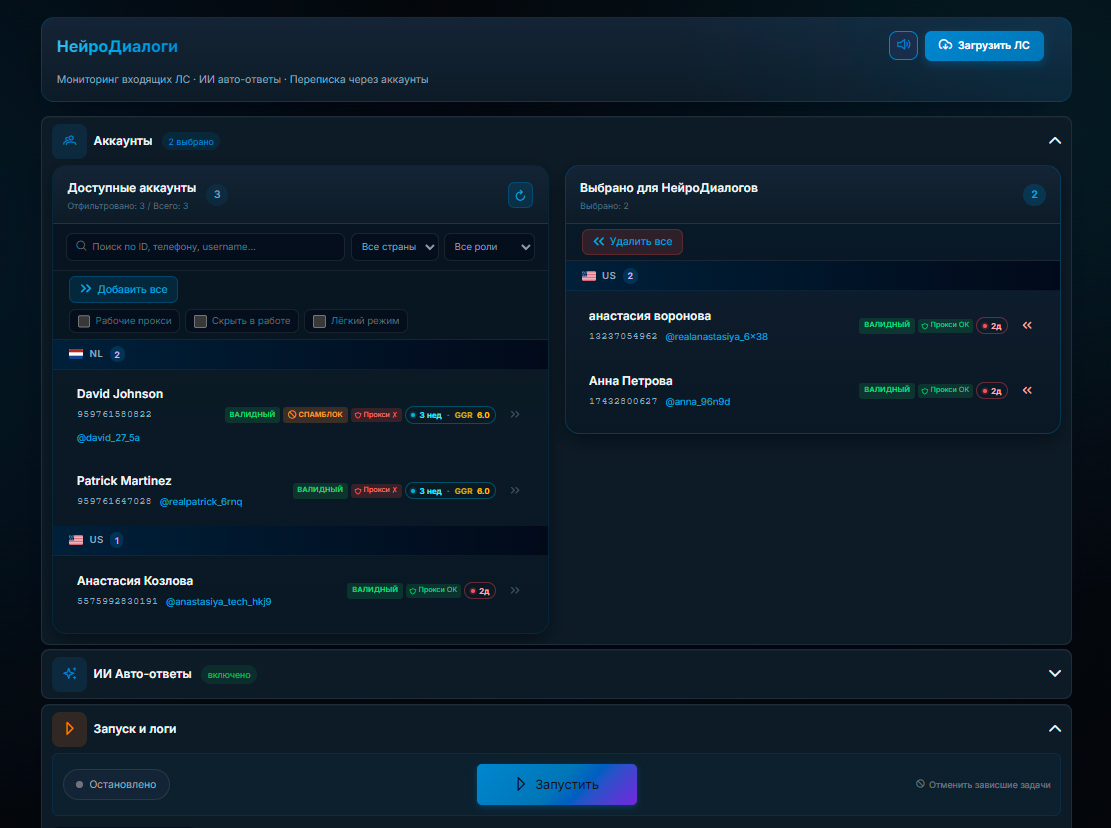Viewport: 1111px width, 828px height.
Task: Add David Johnson using the double-arrow icon
Action: point(515,414)
